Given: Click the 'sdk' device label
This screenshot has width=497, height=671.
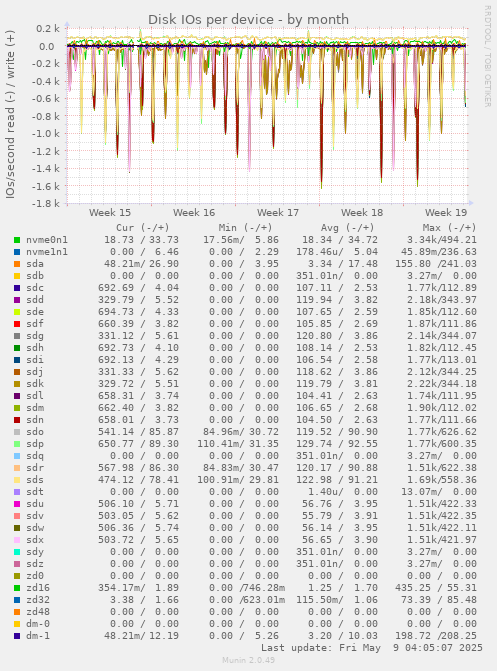Looking at the screenshot, I should [x=35, y=384].
